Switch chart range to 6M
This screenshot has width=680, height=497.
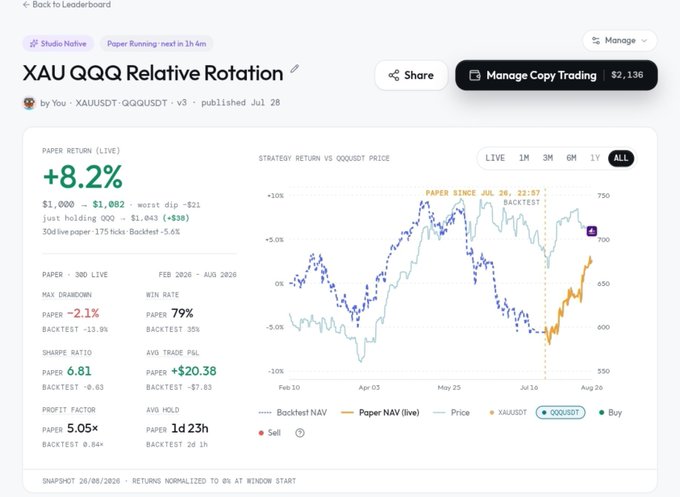(x=571, y=158)
